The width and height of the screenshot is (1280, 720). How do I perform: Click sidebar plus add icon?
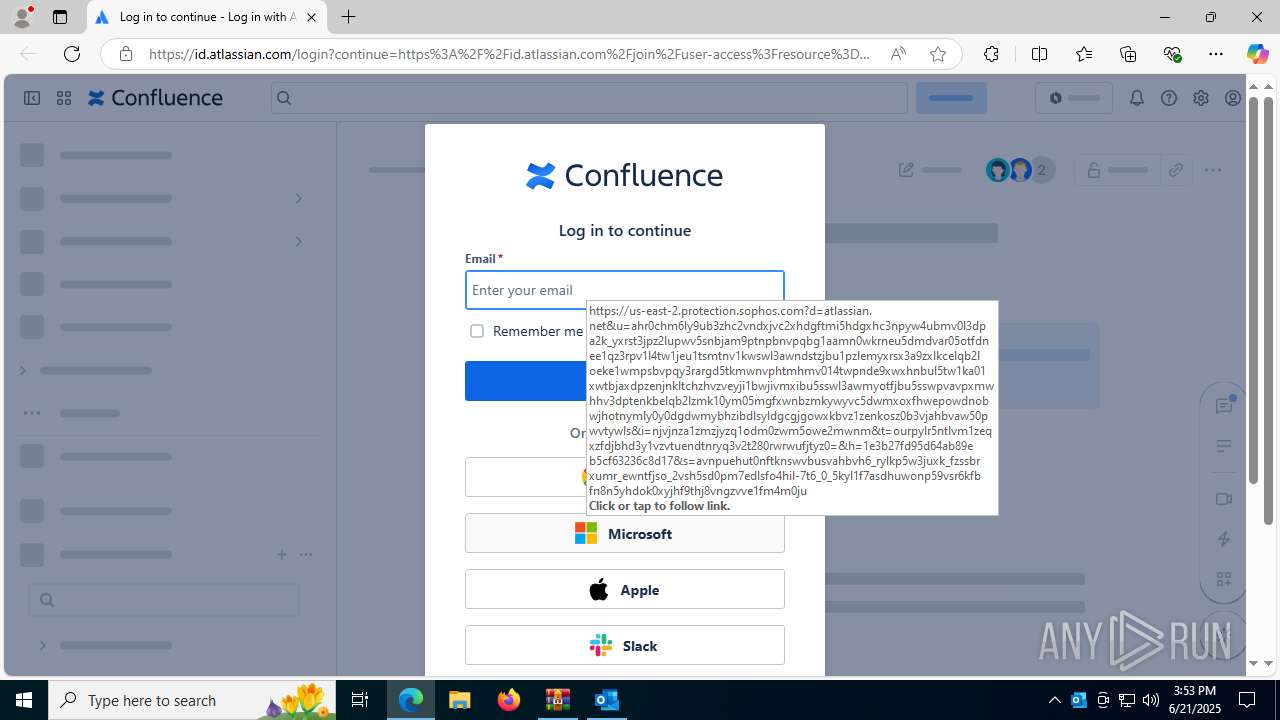282,554
